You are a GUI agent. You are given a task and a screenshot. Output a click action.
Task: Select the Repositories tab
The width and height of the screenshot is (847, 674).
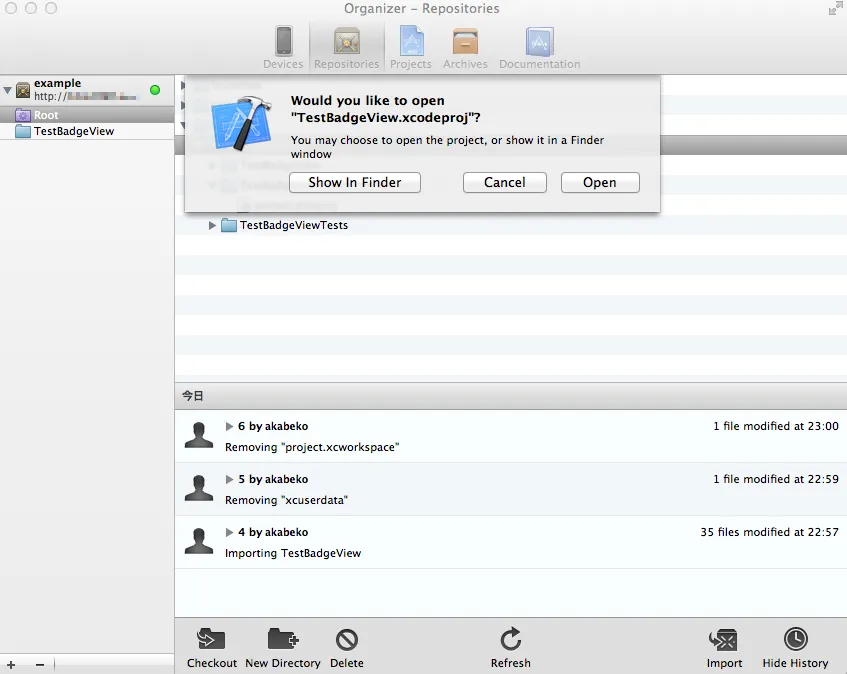click(x=346, y=46)
